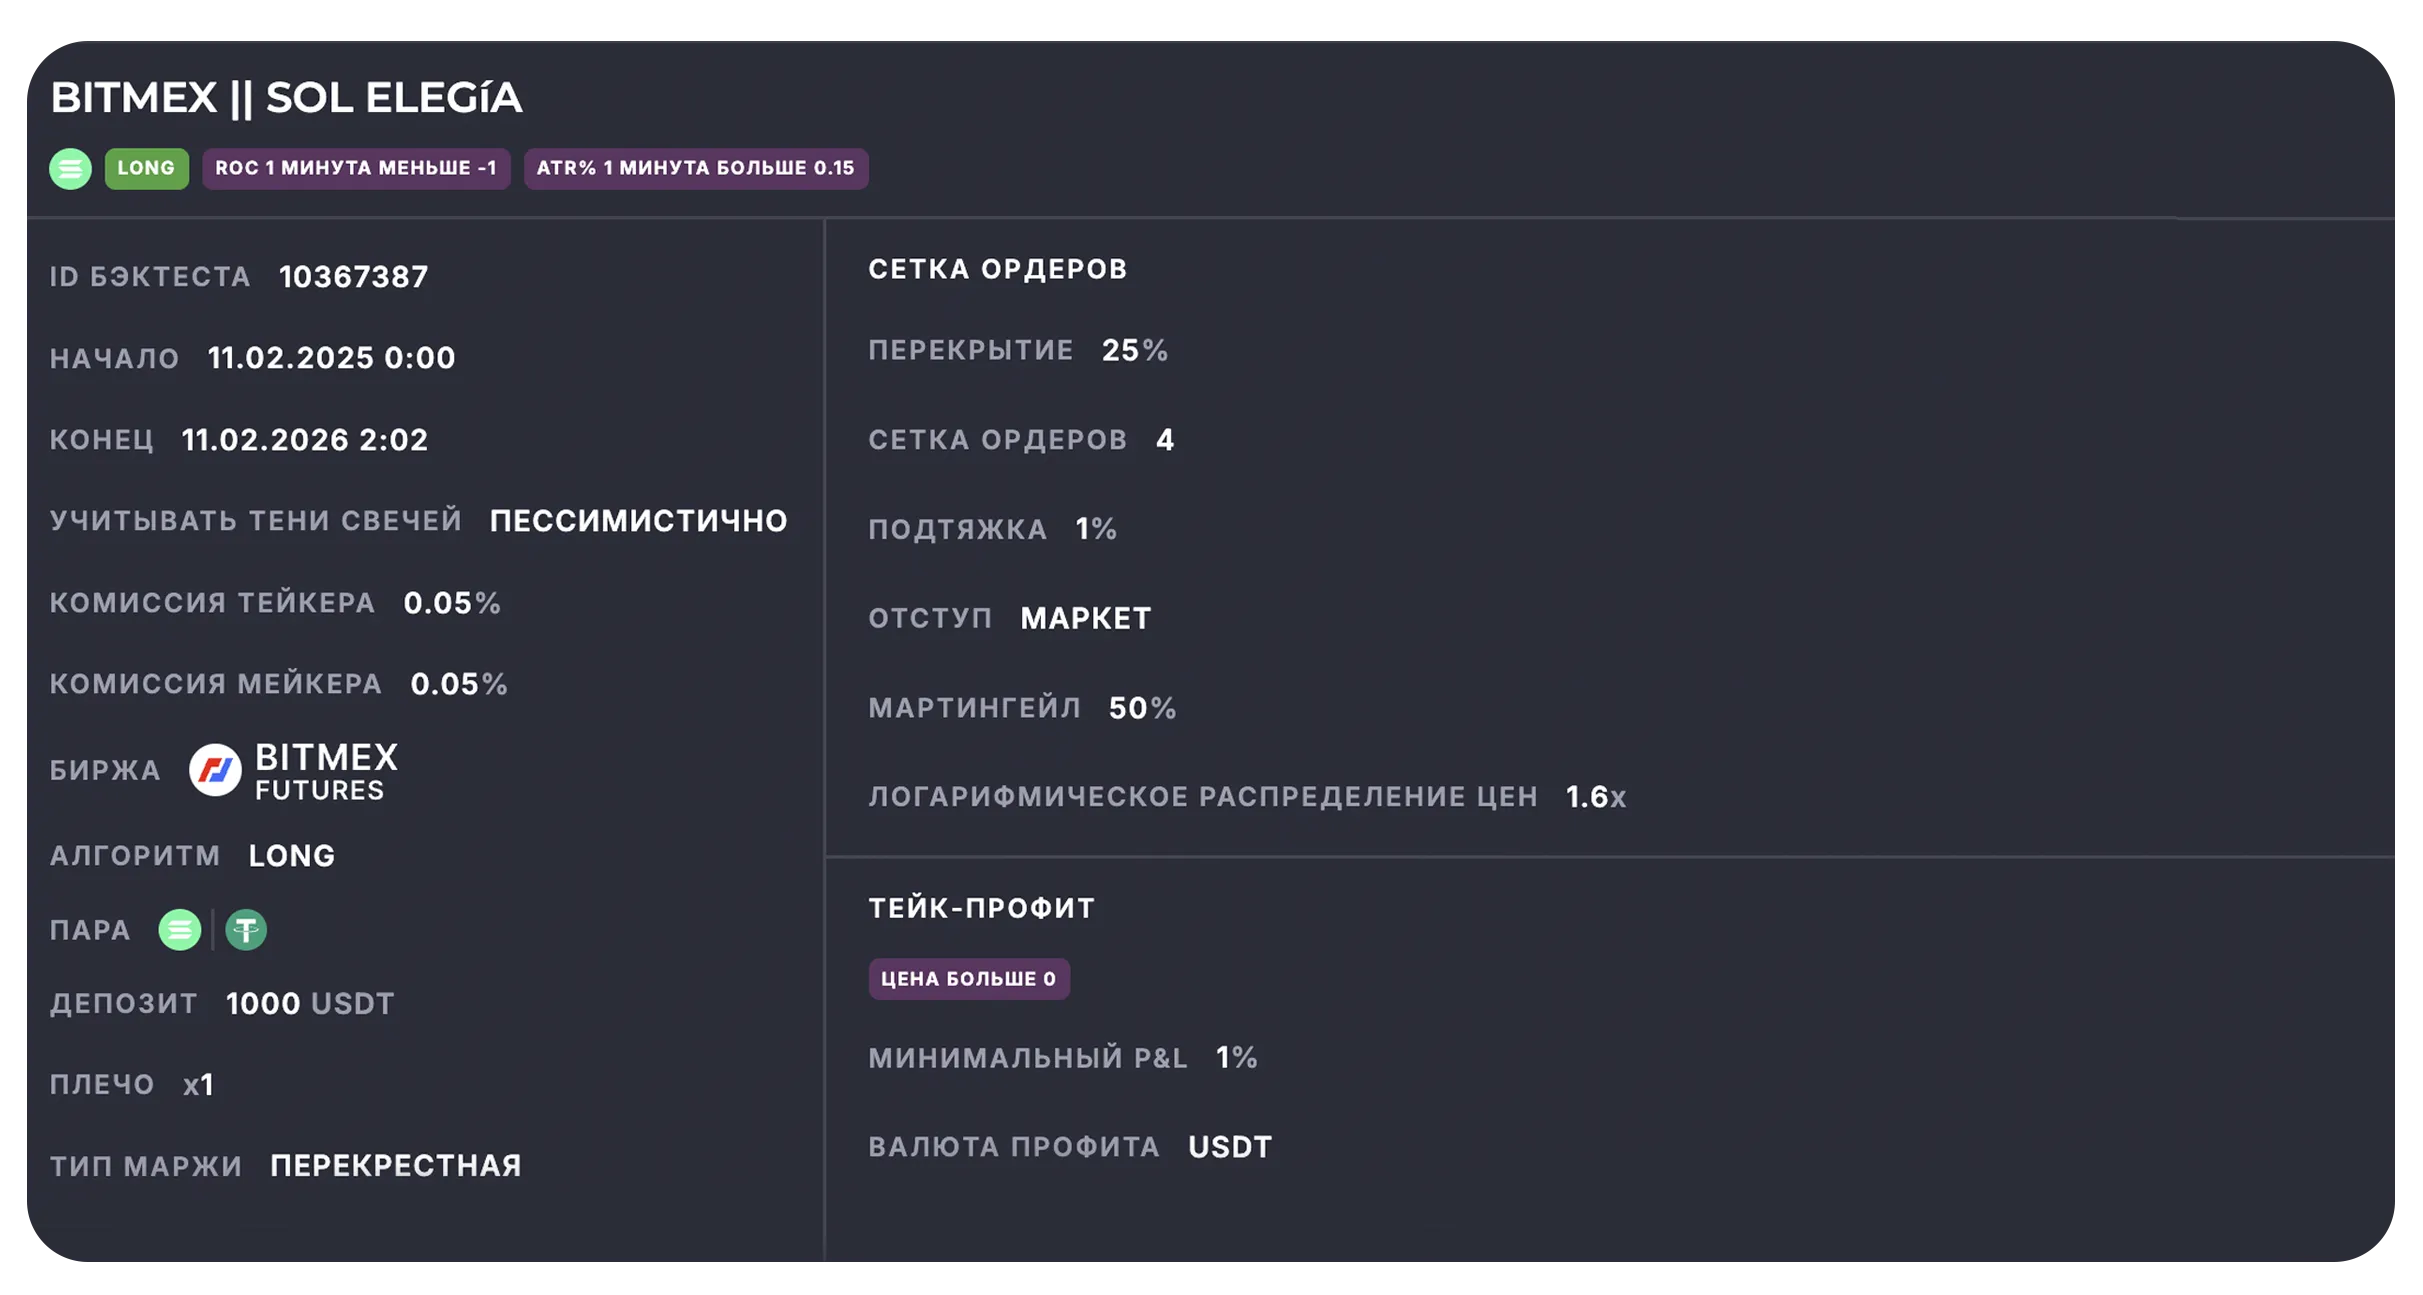Select the green Solana badge under the header
The height and width of the screenshot is (1295, 2423).
70,168
